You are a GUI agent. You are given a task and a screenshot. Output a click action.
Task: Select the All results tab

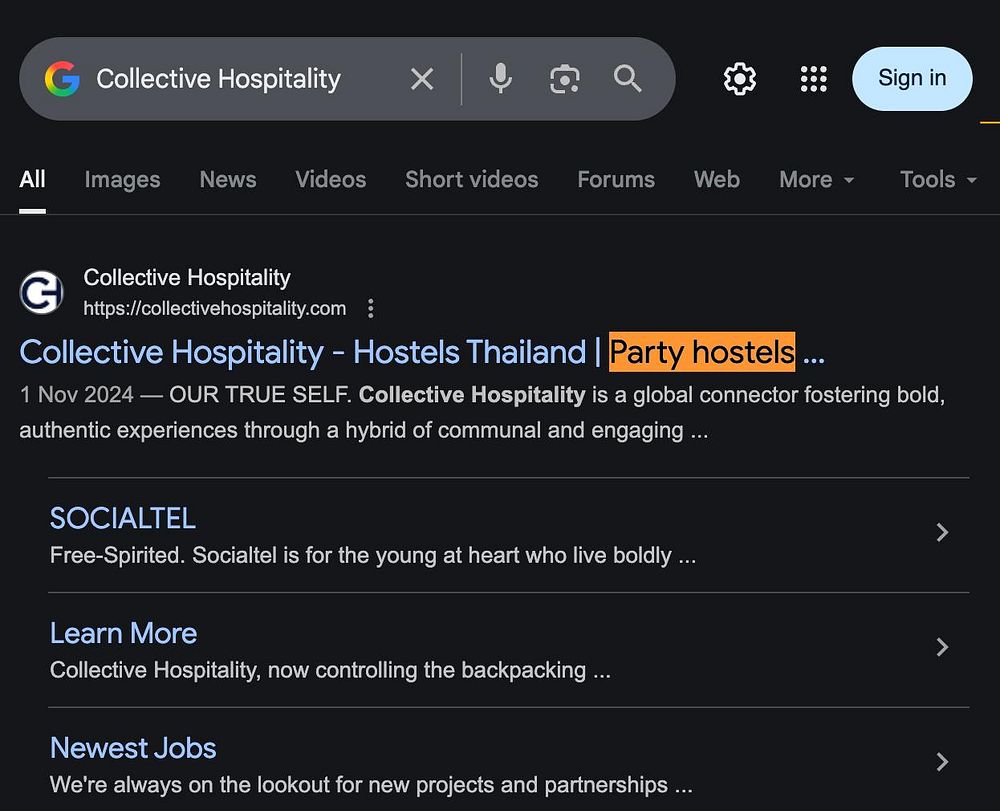pos(33,180)
